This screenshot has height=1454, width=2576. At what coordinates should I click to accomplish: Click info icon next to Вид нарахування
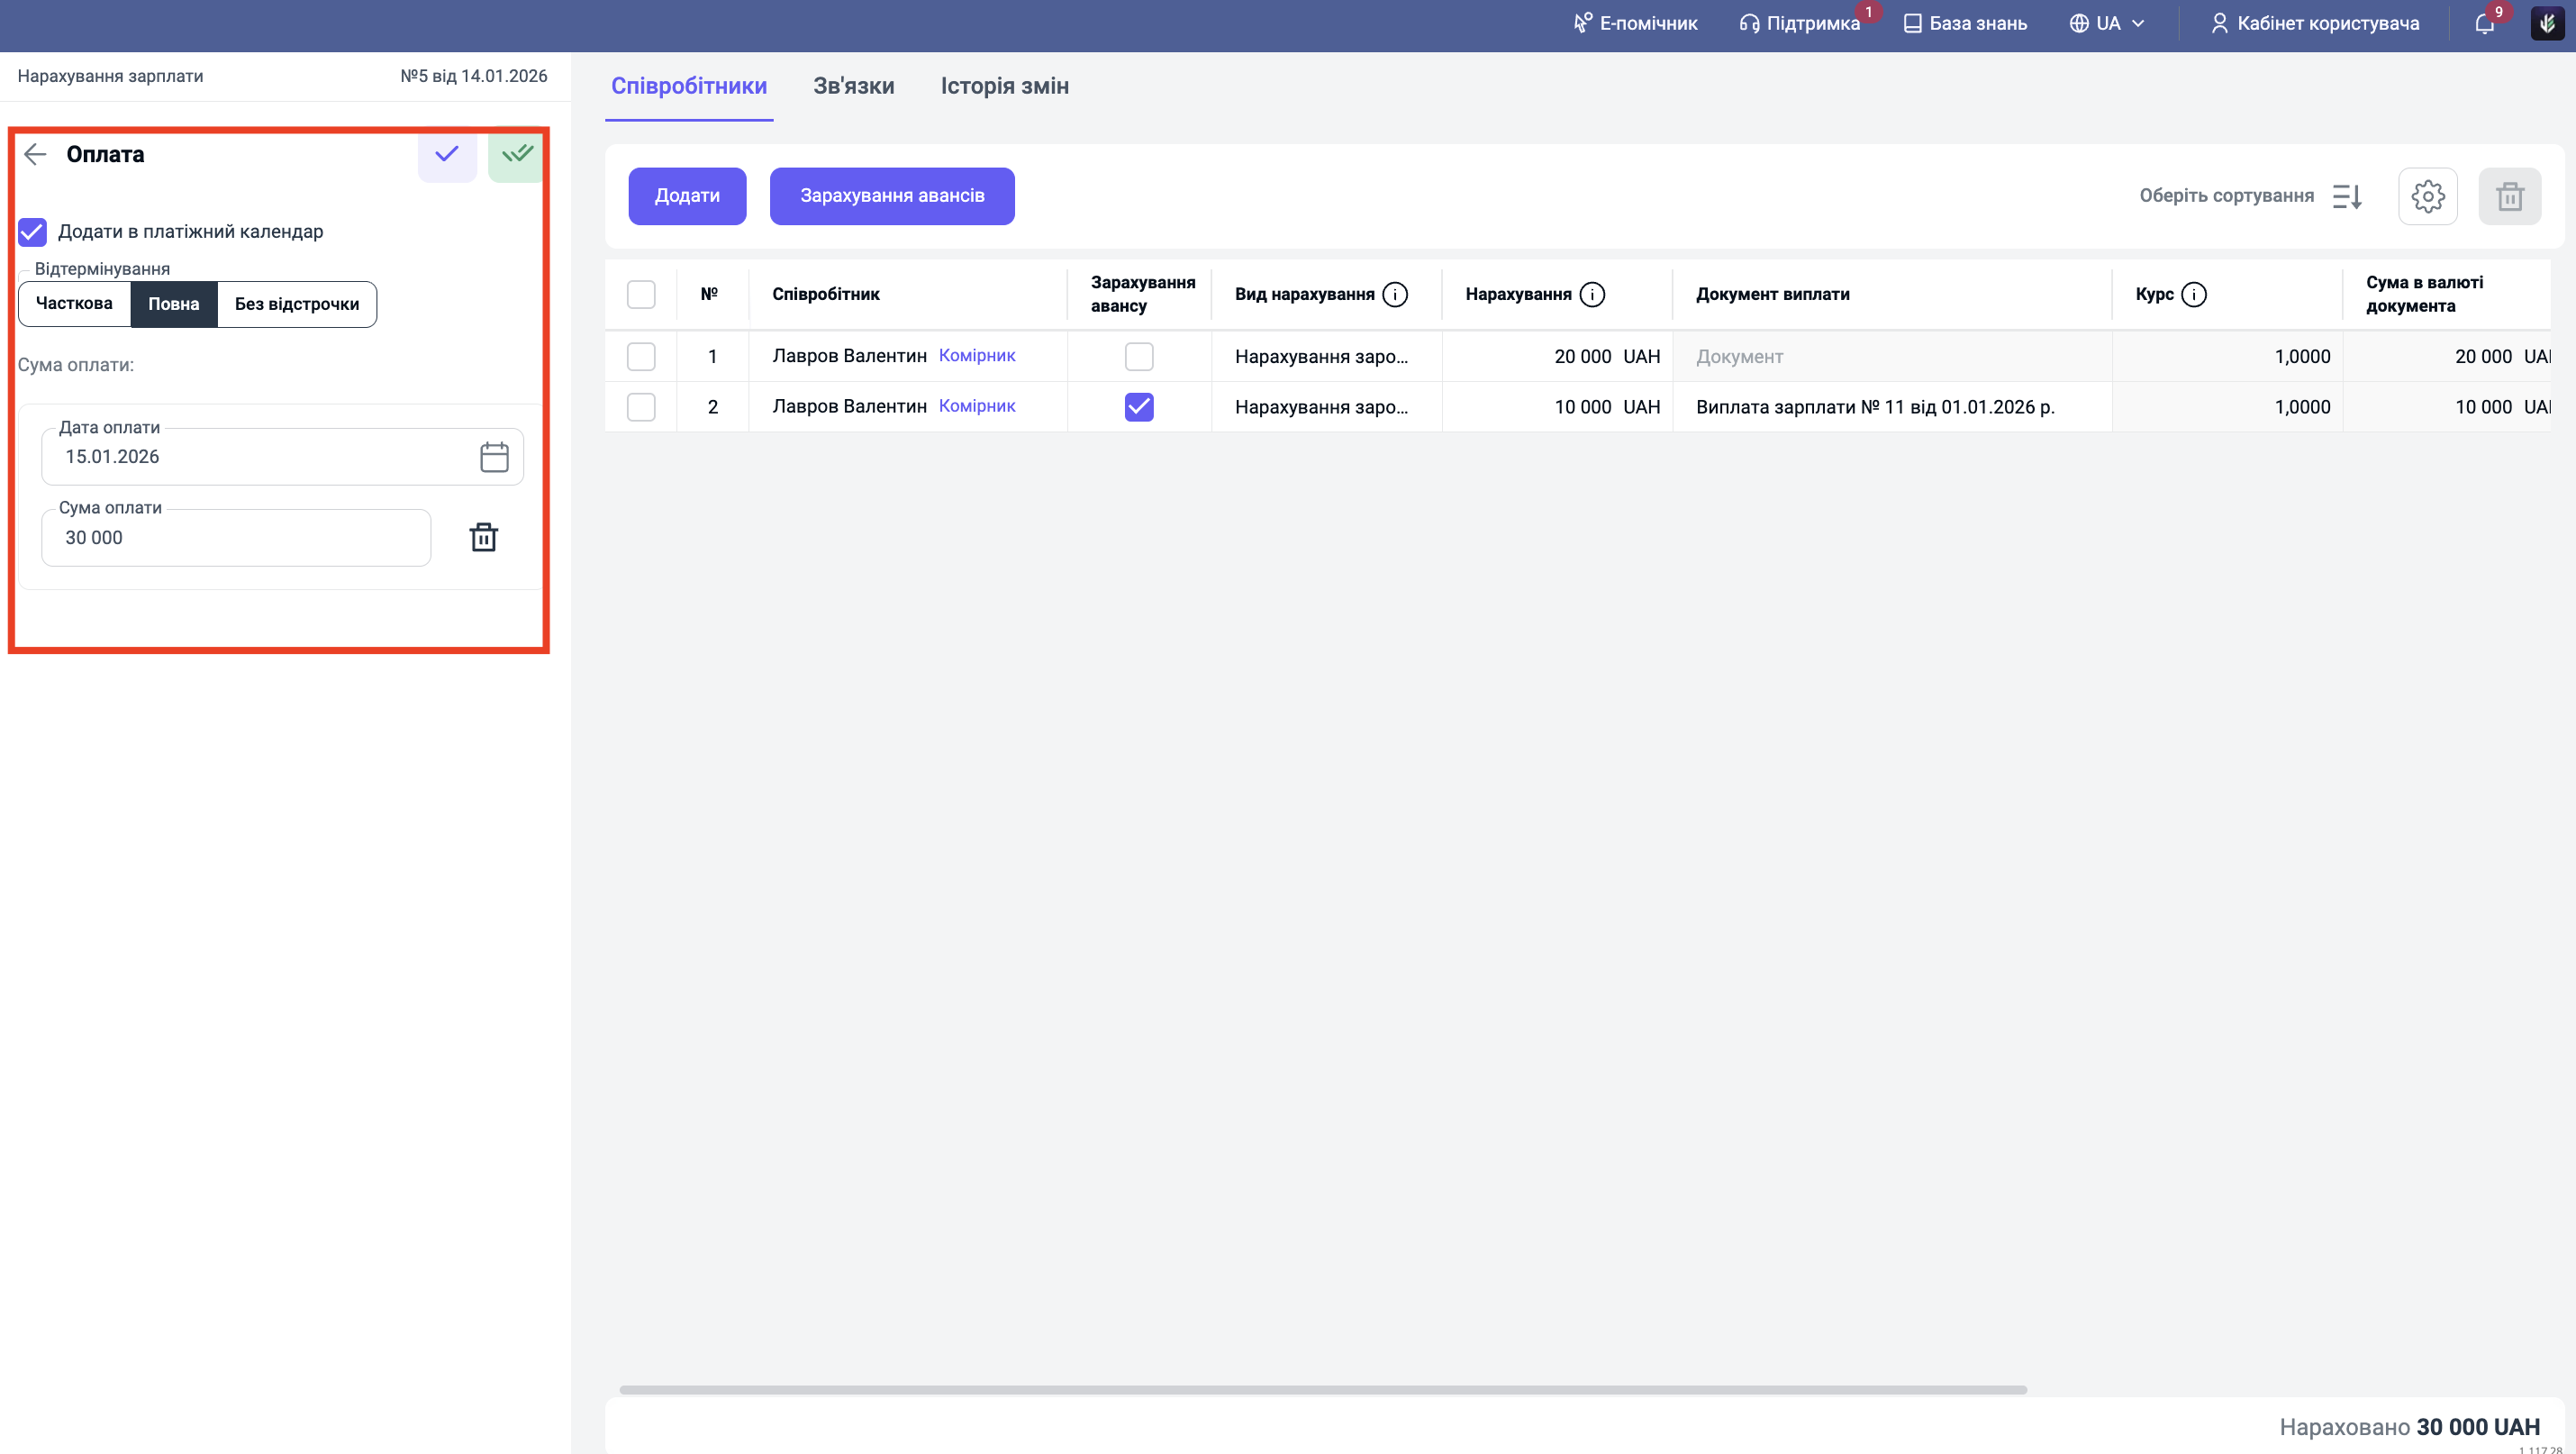pyautogui.click(x=1395, y=294)
